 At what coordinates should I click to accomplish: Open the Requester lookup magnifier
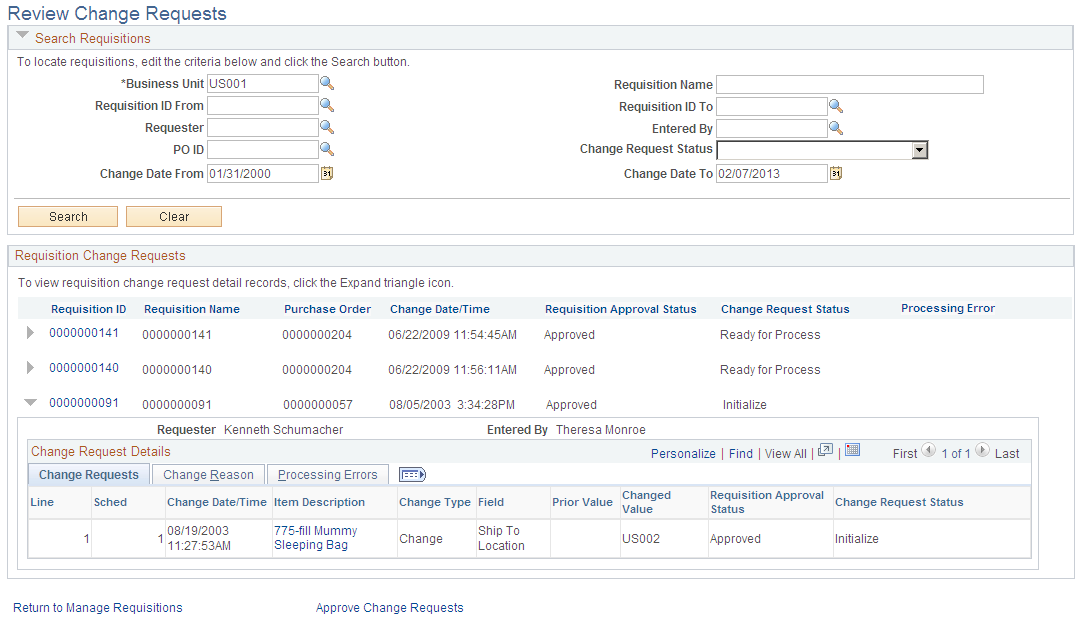(327, 127)
